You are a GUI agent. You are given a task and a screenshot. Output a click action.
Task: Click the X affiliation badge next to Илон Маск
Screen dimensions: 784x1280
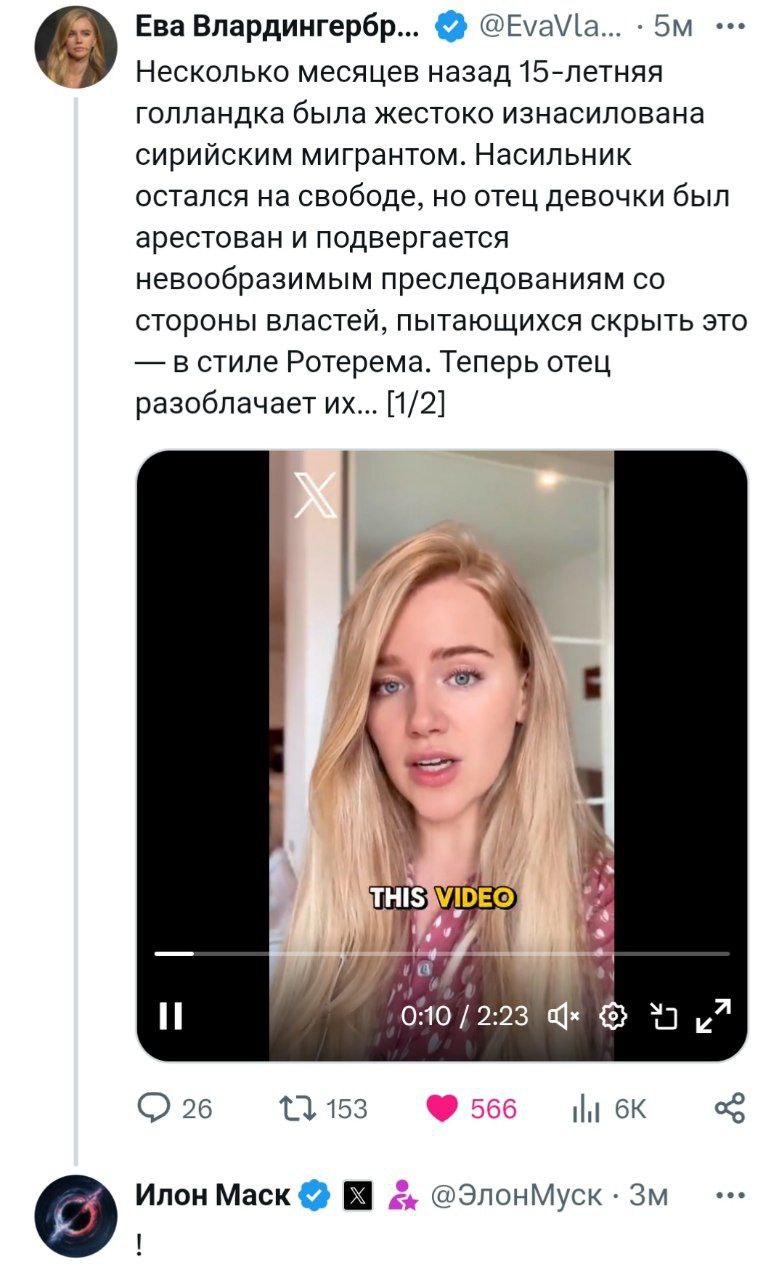point(358,1195)
